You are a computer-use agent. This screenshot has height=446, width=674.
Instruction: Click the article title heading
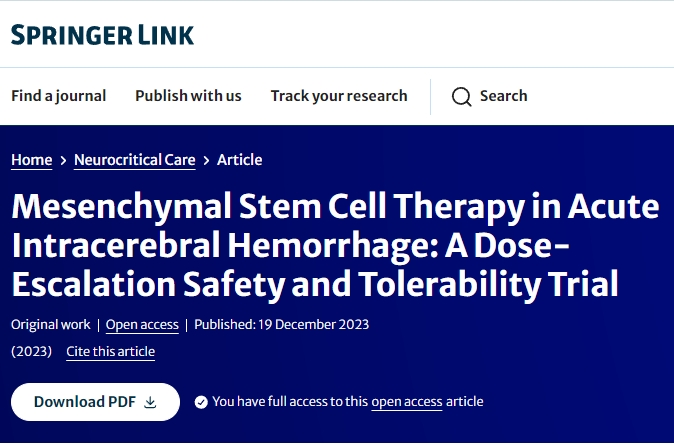335,247
